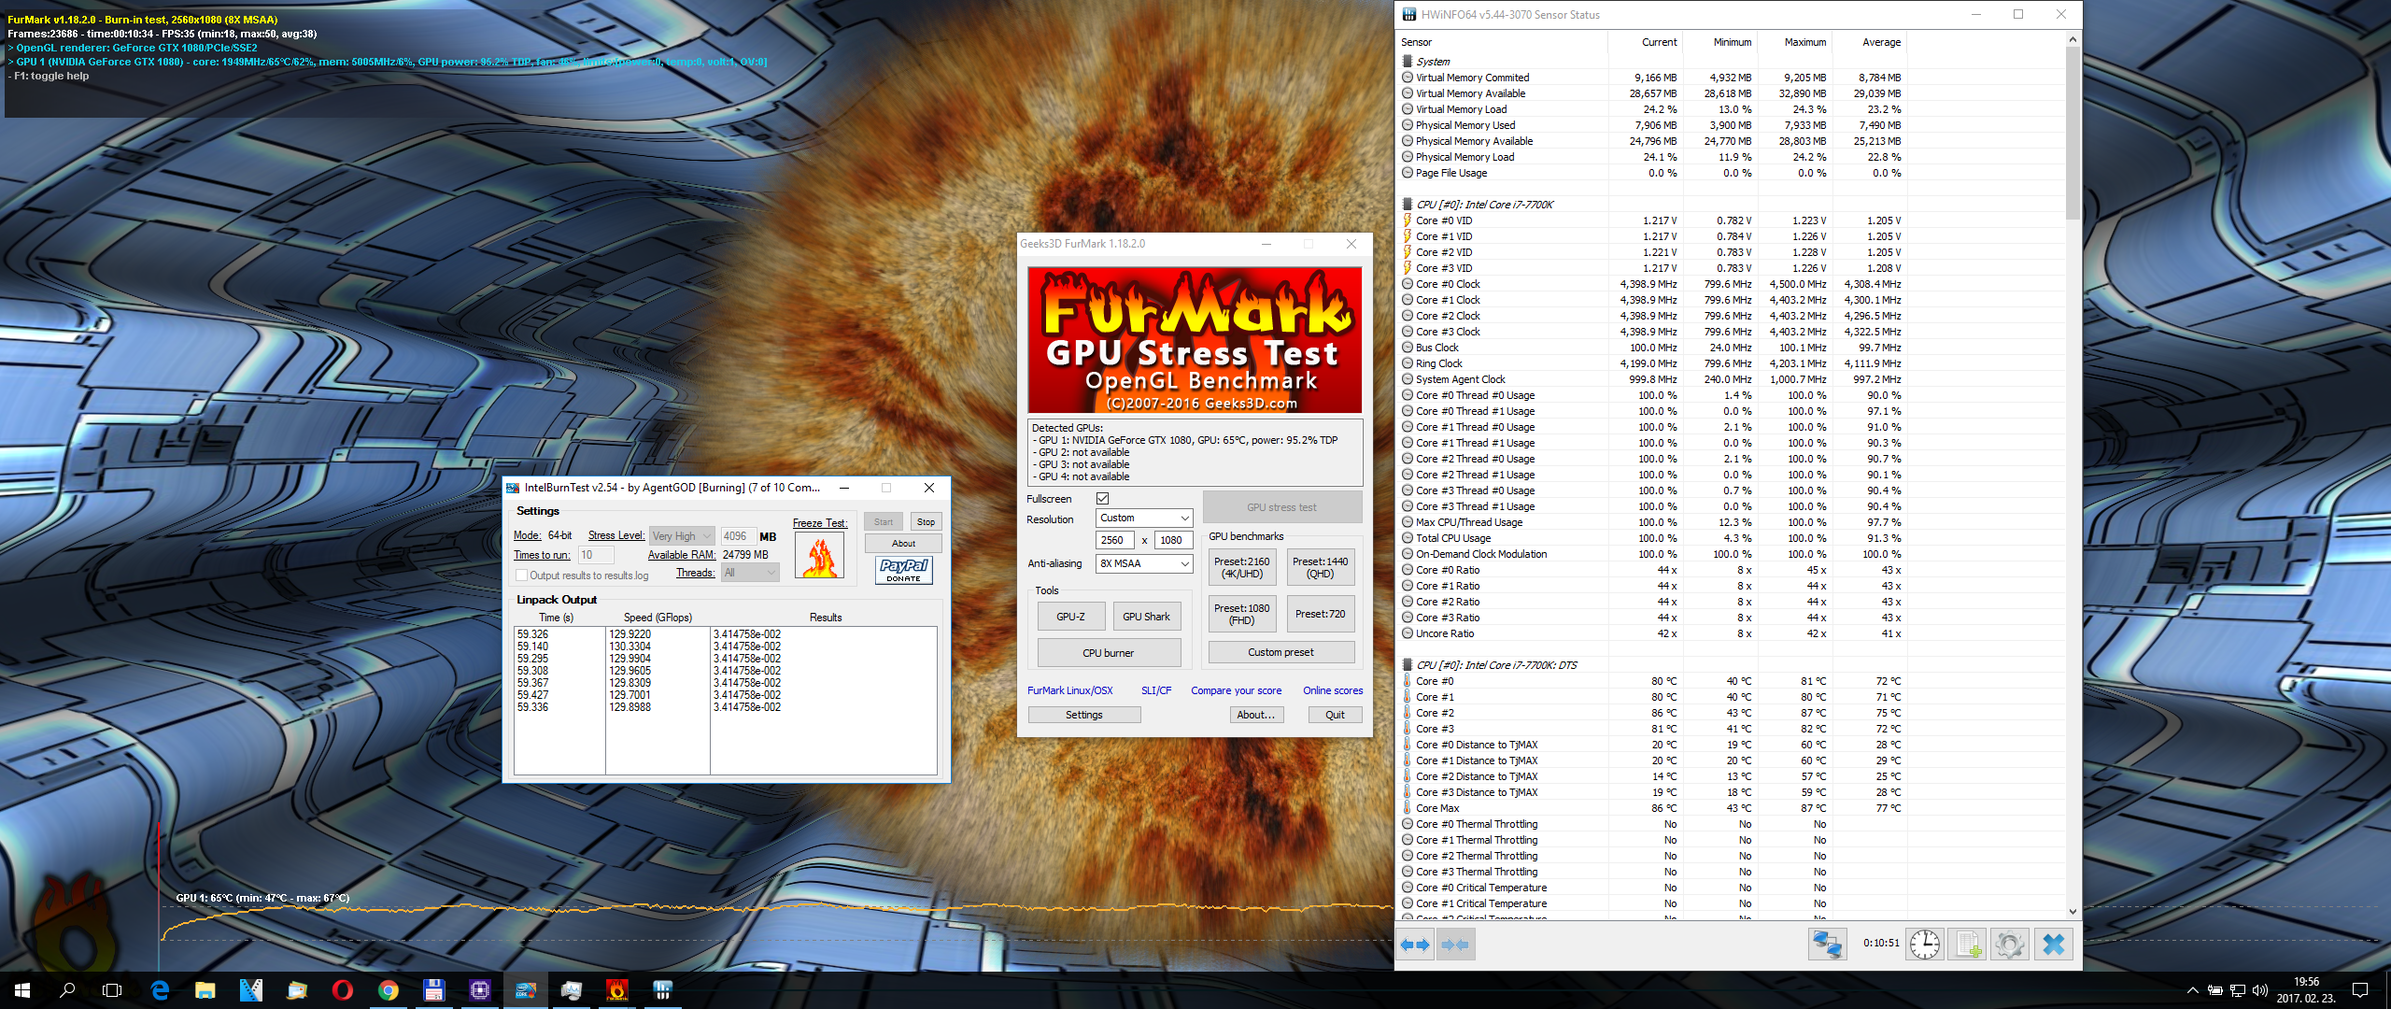2391x1009 pixels.
Task: Open HWiNFO remote network monitoring icon
Action: click(1827, 944)
